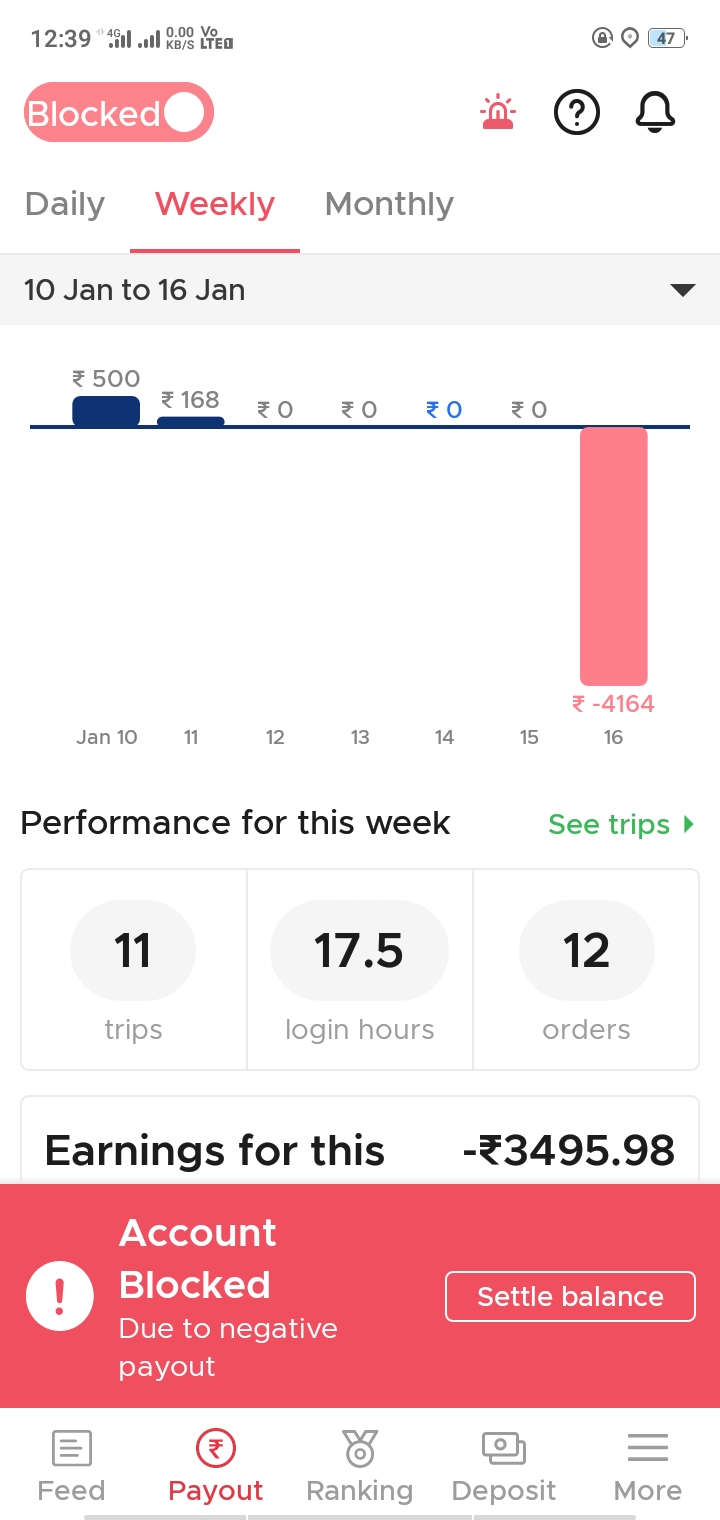Select the Jan 10 ₹500 earnings bar
Image resolution: width=720 pixels, height=1520 pixels.
click(106, 411)
